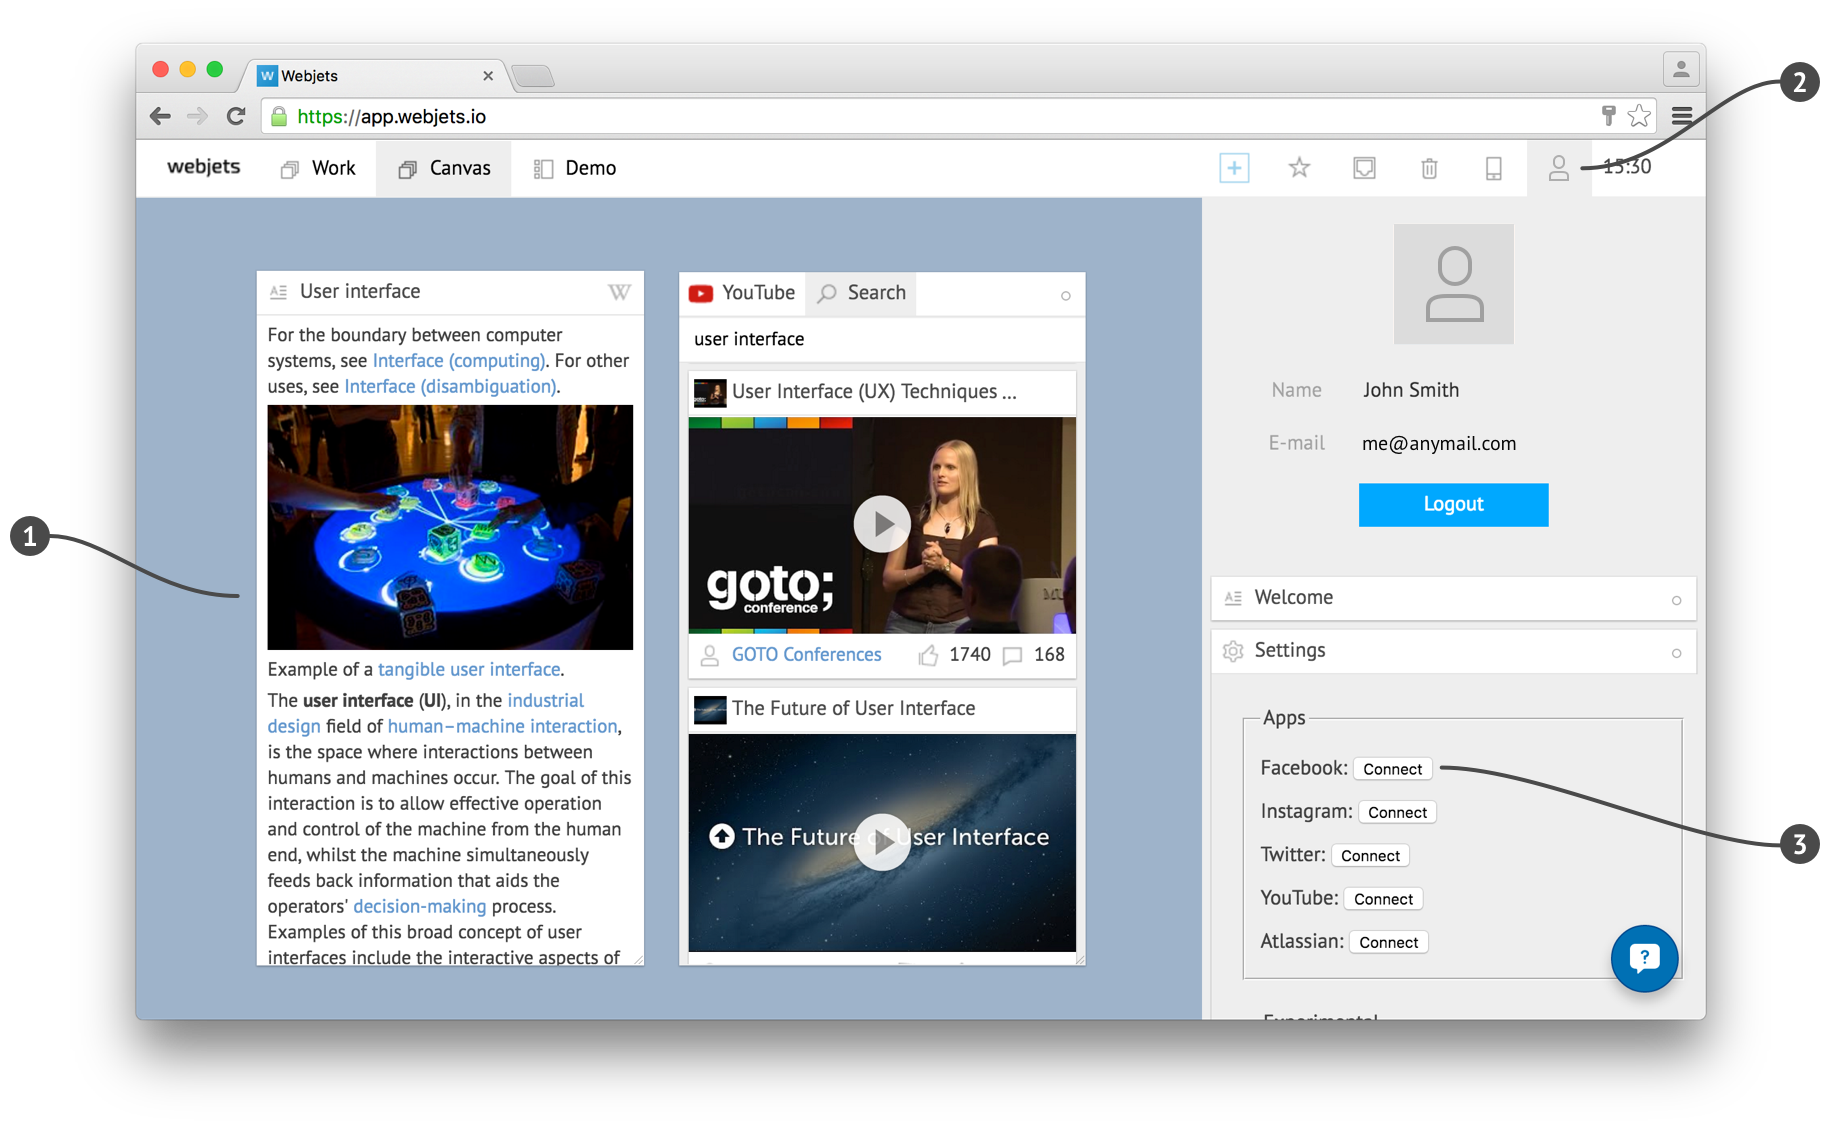Open the inbox tray icon in toolbar
The width and height of the screenshot is (1840, 1128).
[x=1364, y=168]
